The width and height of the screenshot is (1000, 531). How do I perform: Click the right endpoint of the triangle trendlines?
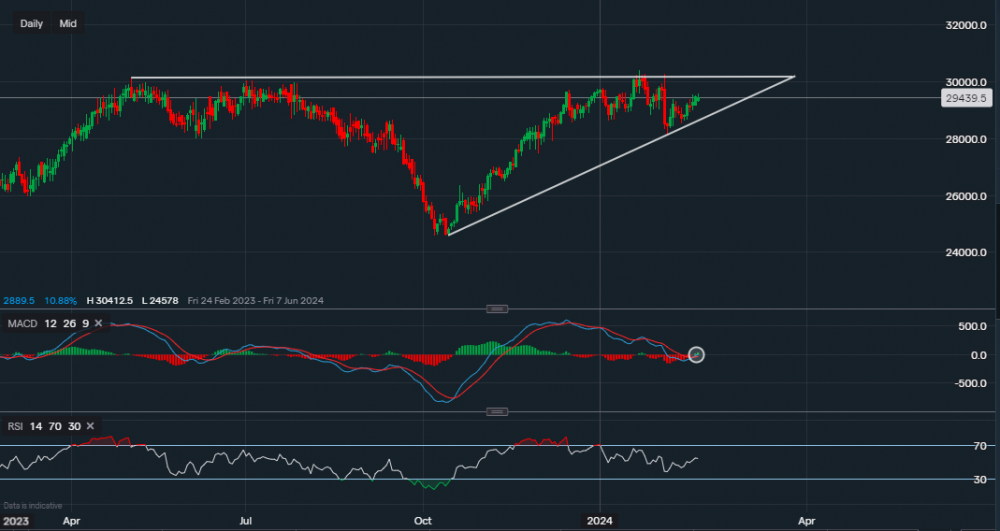pos(794,76)
